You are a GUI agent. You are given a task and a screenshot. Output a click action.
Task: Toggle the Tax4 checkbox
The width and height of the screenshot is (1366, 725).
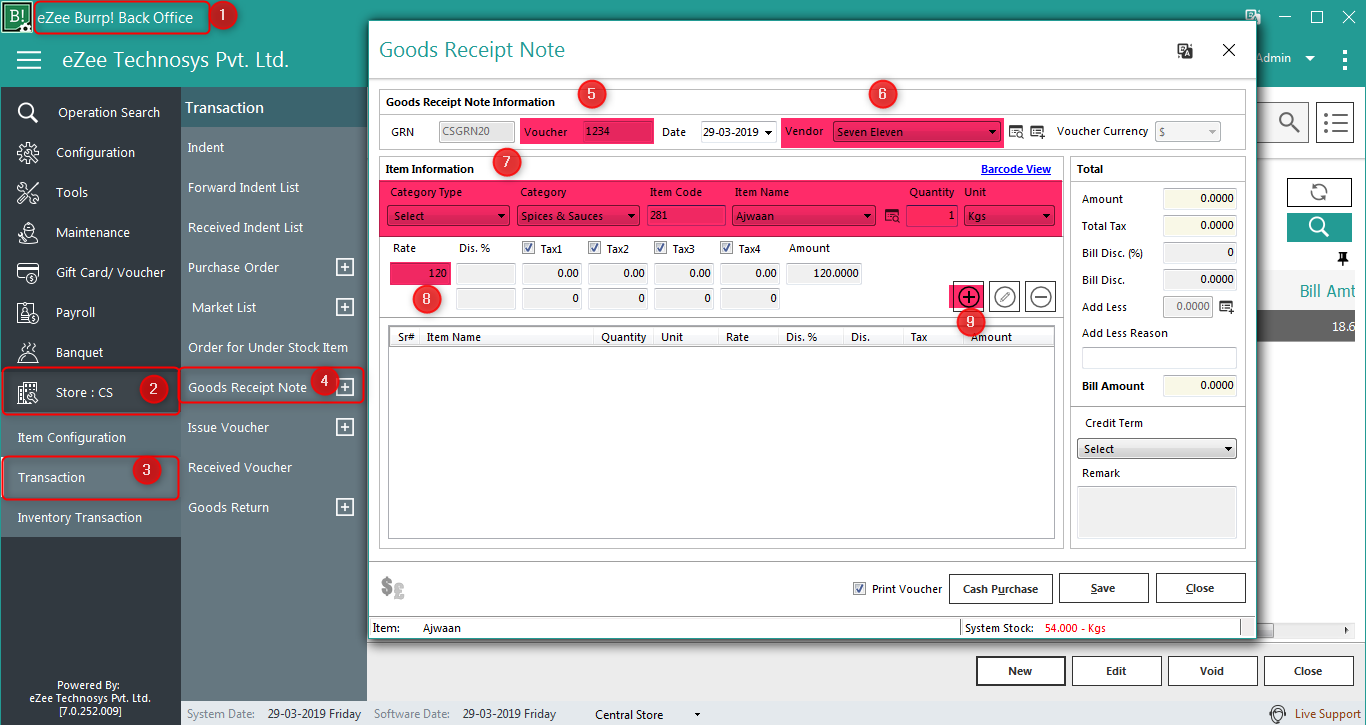[726, 248]
